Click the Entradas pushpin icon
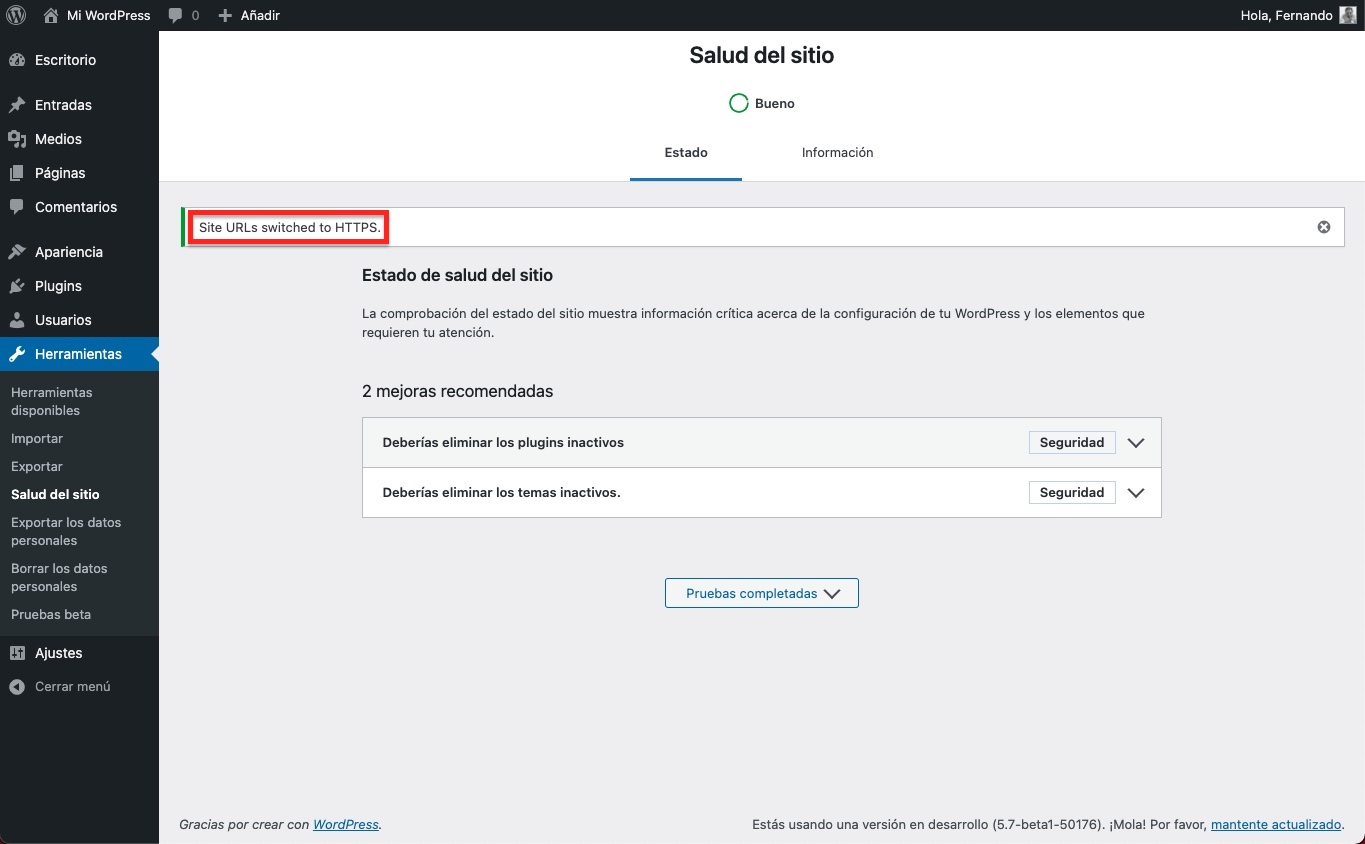 17,105
